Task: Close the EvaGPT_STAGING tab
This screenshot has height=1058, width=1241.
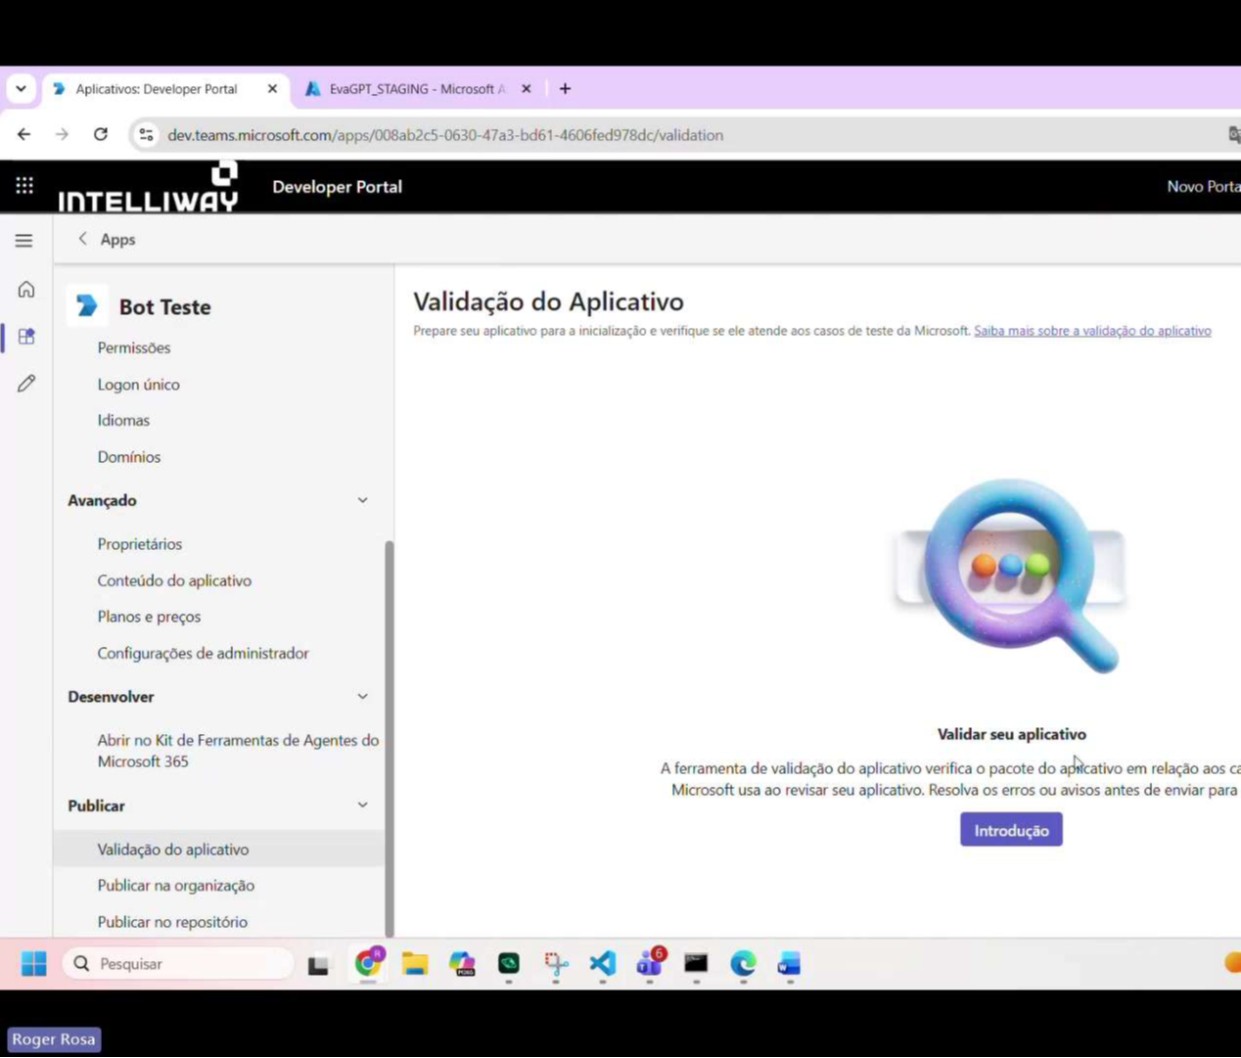Action: coord(527,89)
